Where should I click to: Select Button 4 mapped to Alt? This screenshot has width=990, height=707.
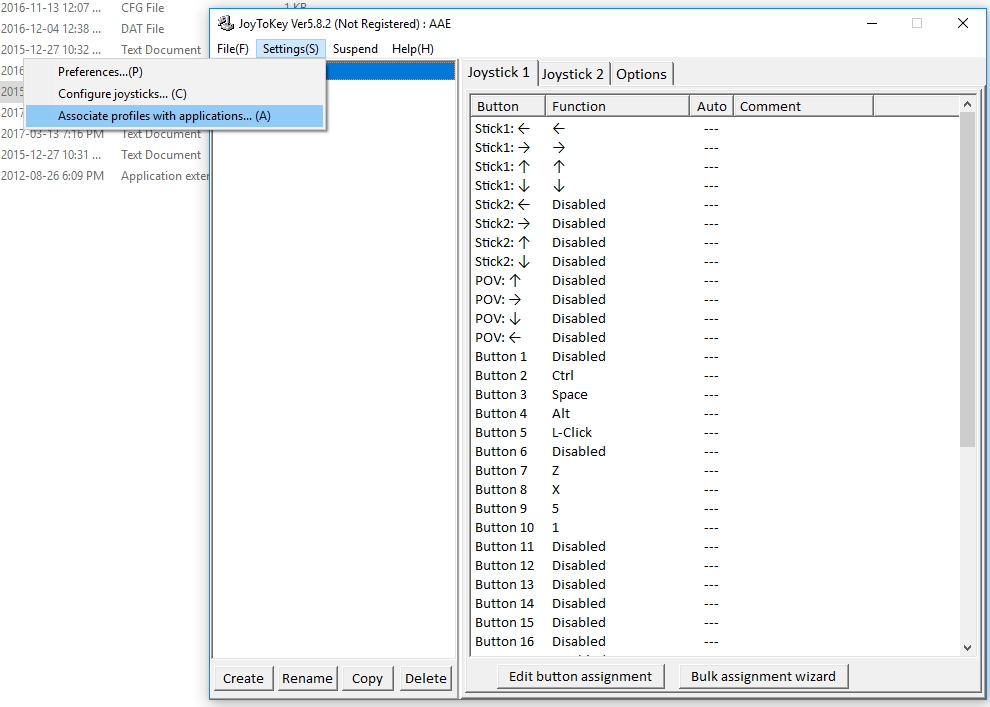[715, 413]
